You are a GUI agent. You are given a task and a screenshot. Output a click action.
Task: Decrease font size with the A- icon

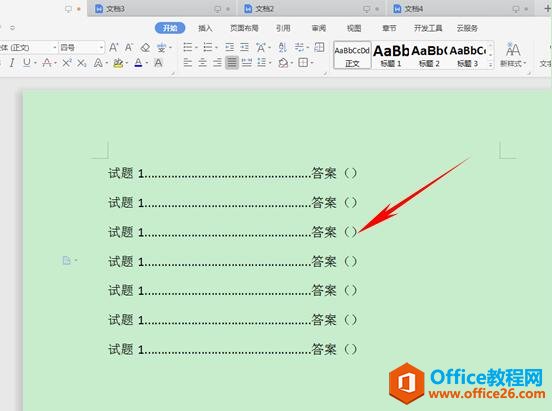pos(129,47)
